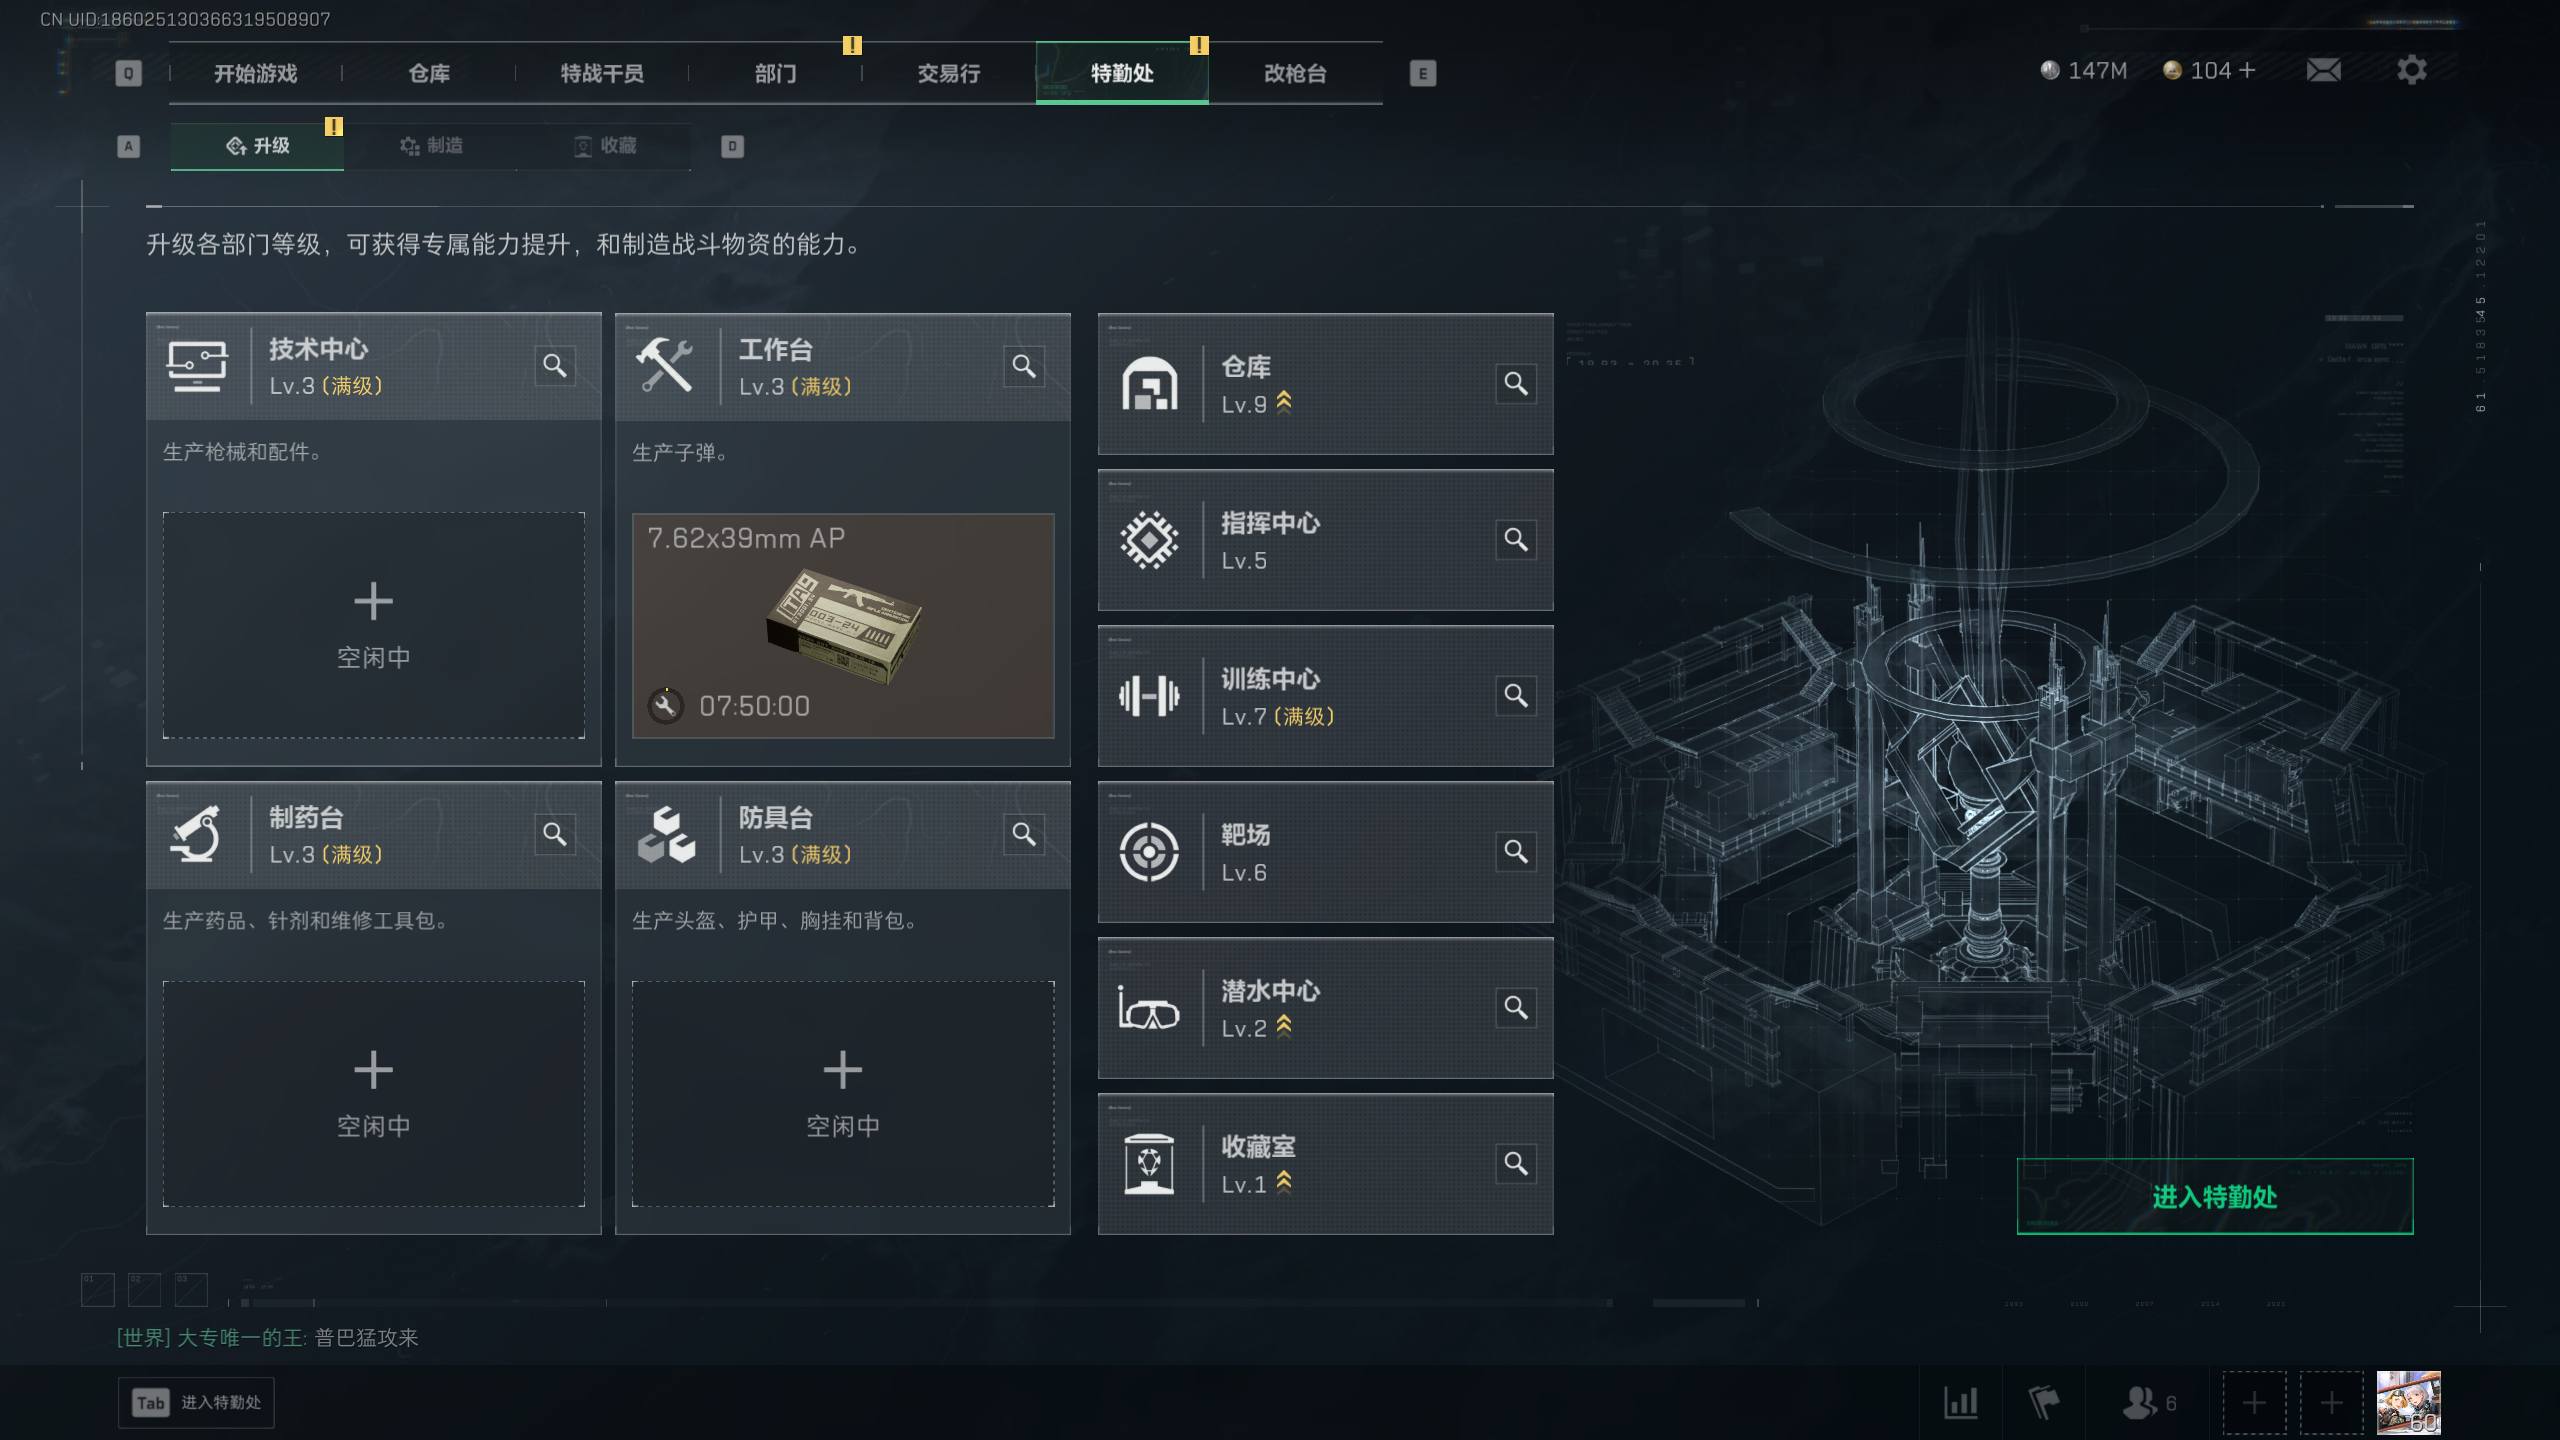Expand the 训练中心 Lv.7 panel
The width and height of the screenshot is (2560, 1440).
pos(1326,696)
